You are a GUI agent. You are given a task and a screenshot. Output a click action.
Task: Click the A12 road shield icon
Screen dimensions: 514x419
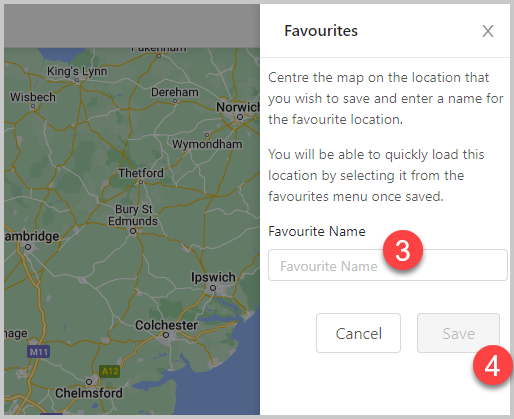[x=110, y=371]
